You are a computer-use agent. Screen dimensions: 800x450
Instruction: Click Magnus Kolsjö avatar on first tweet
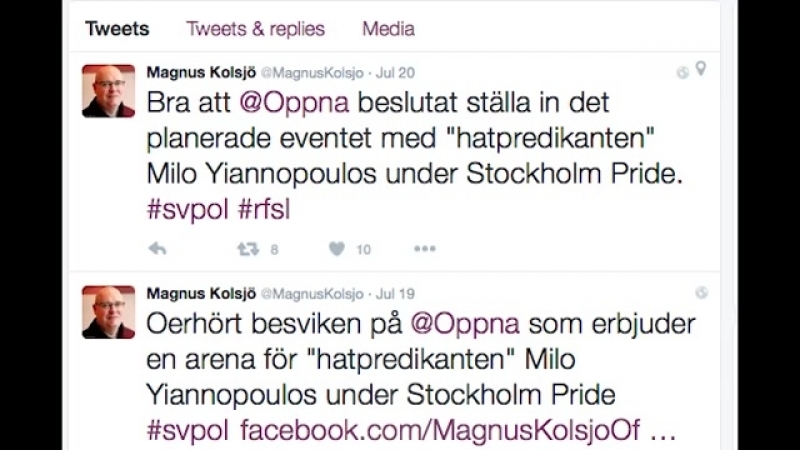point(108,91)
